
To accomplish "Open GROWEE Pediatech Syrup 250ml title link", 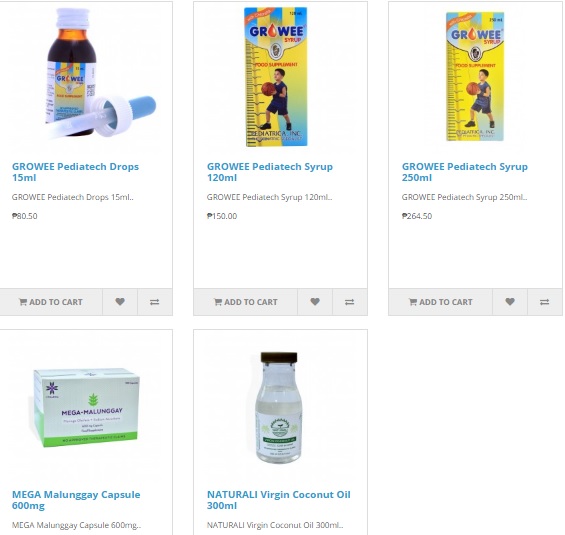I will pos(465,172).
